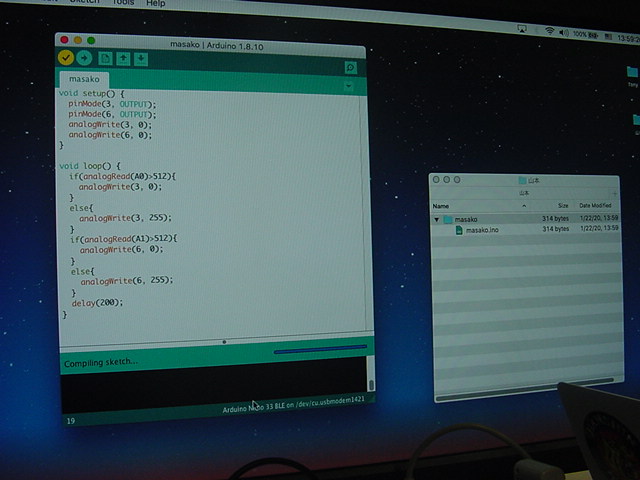Image resolution: width=640 pixels, height=480 pixels.
Task: Sort Finder list by Date Modified column
Action: (595, 205)
